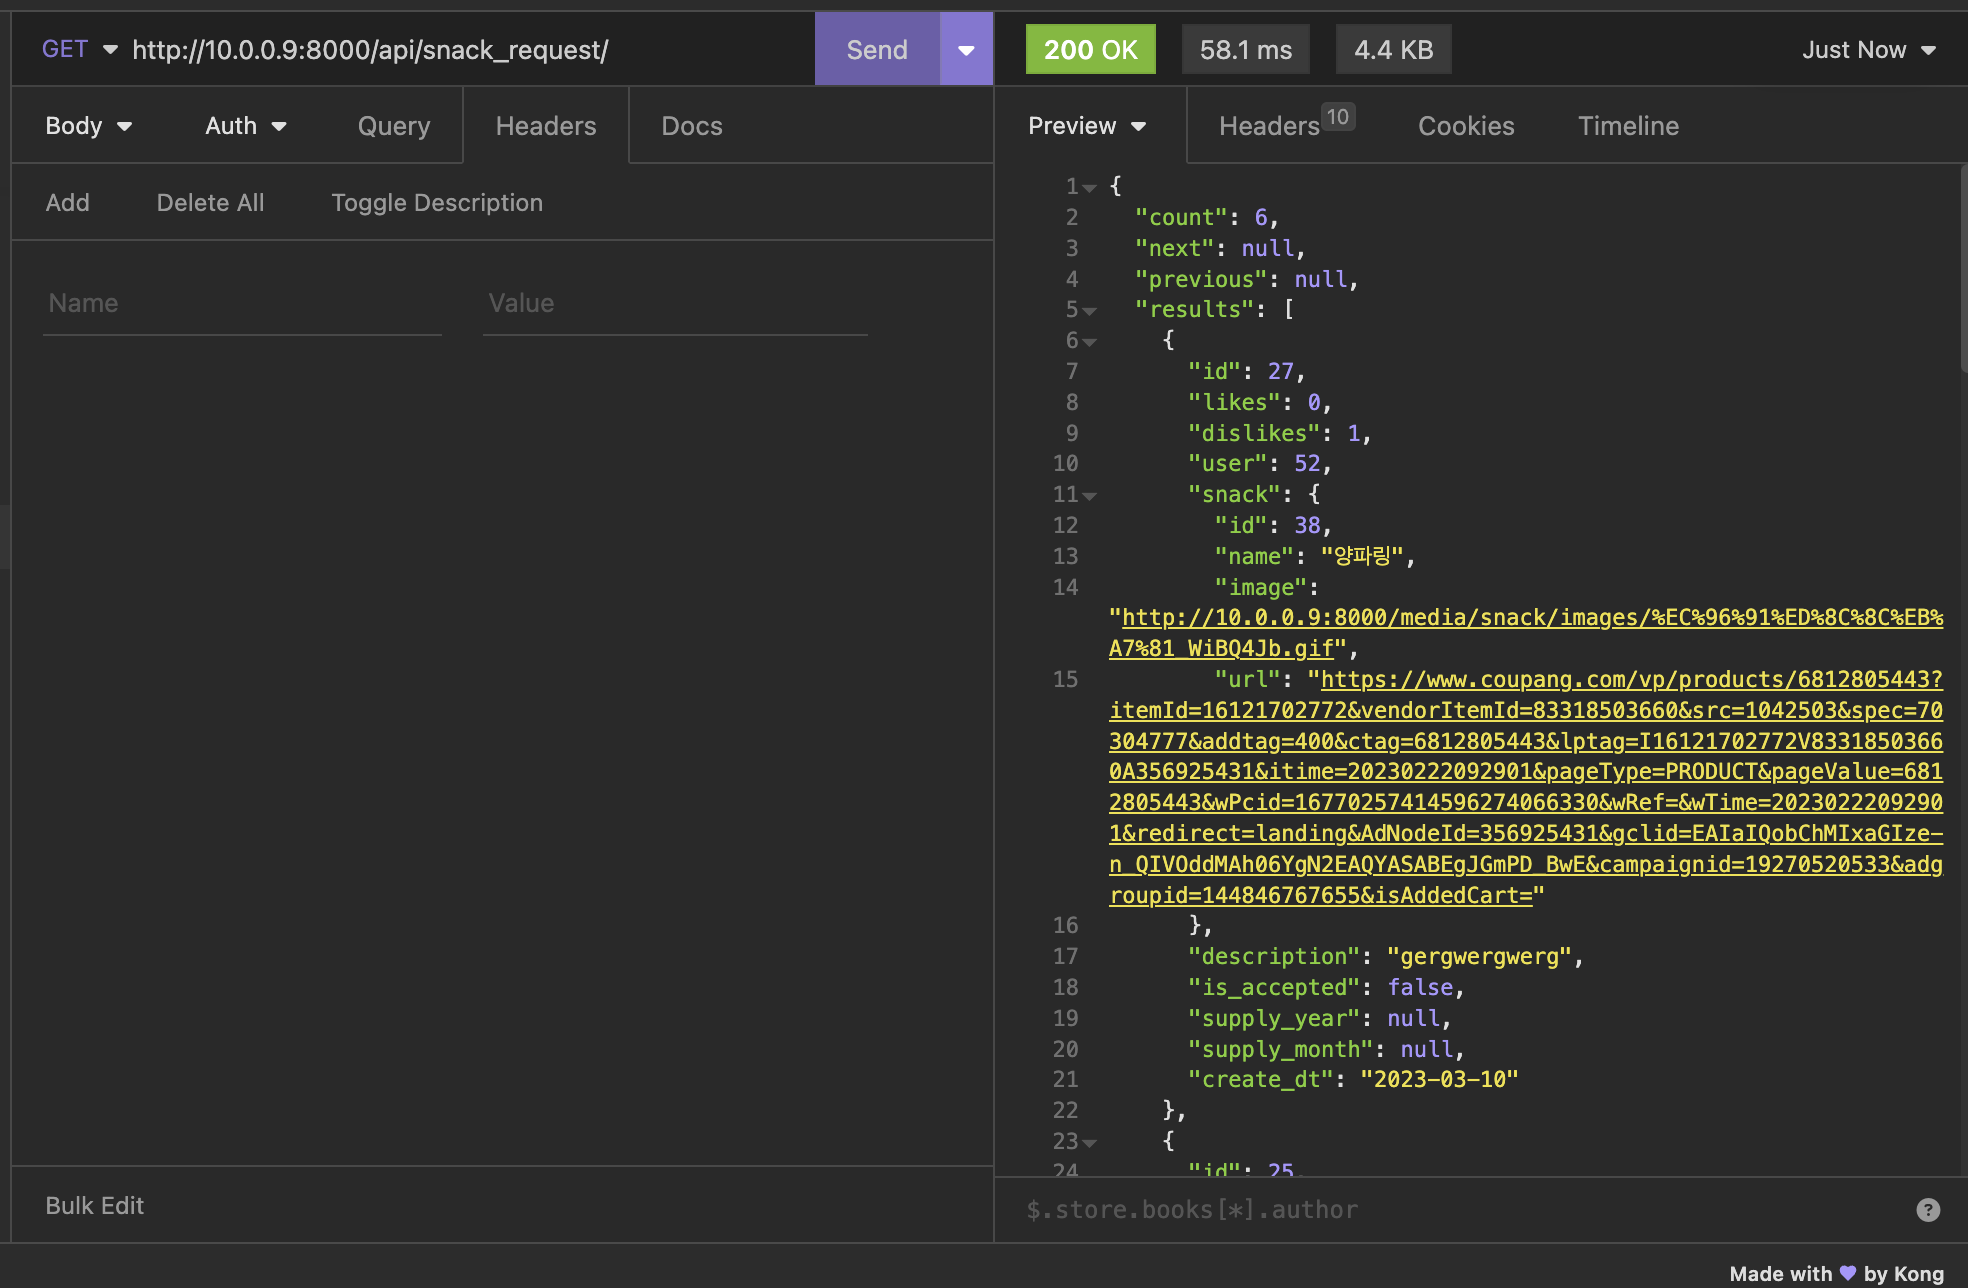The width and height of the screenshot is (1968, 1288).
Task: Collapse the results array at line 5
Action: click(x=1090, y=311)
